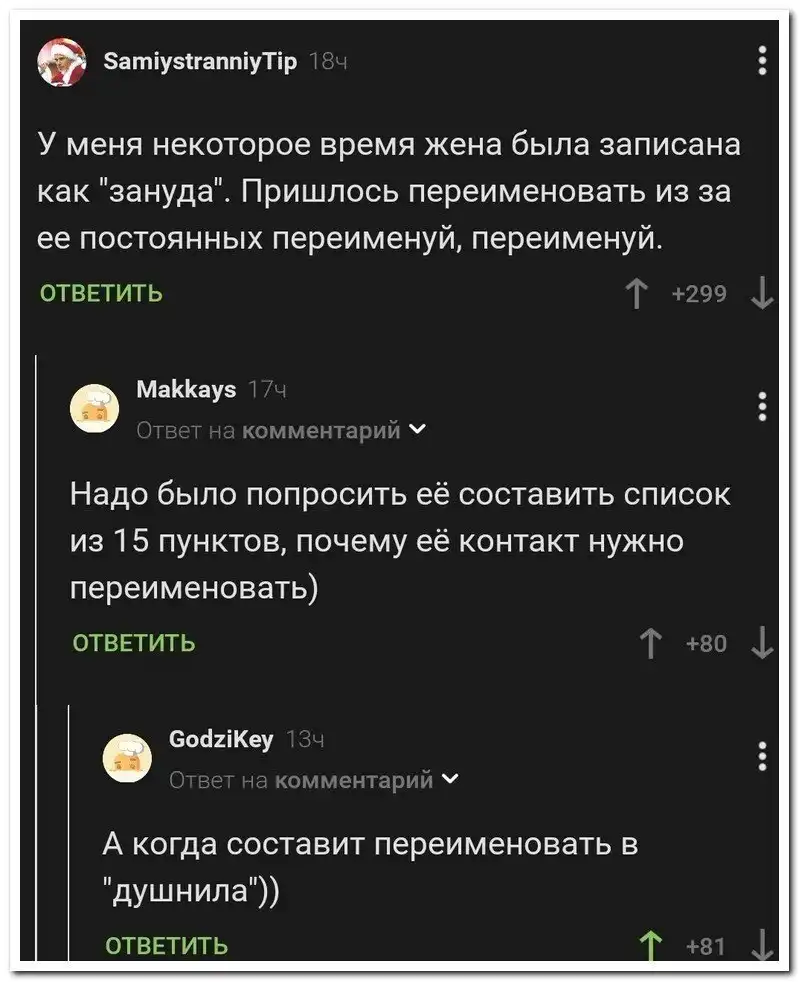Open three-dot menu on SamiystranniyTip's comment
This screenshot has height=982, width=800.
point(762,61)
